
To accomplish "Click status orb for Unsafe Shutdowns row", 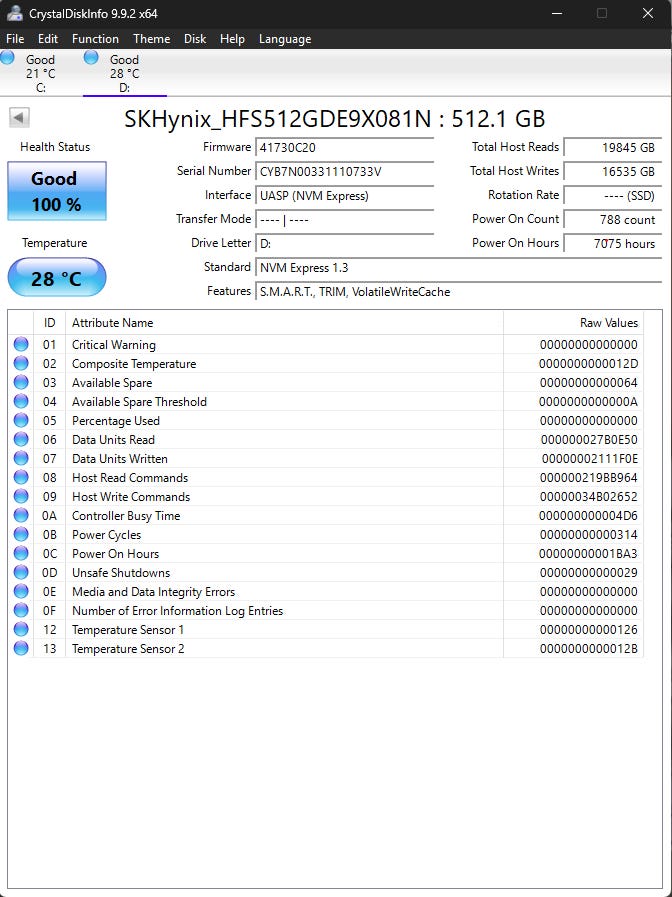I will pos(21,572).
